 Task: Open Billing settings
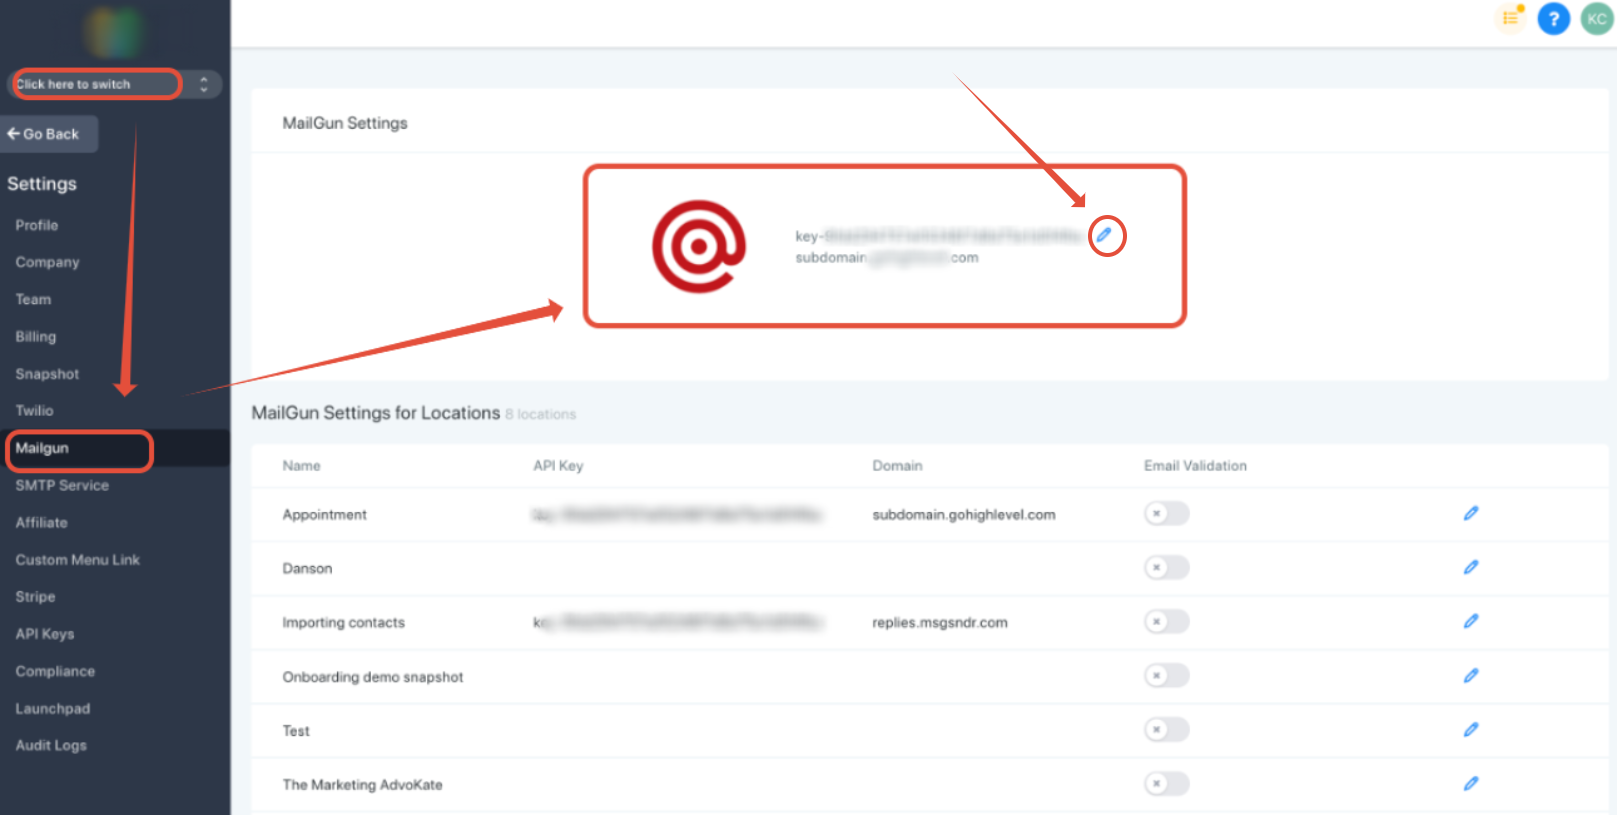click(x=36, y=336)
